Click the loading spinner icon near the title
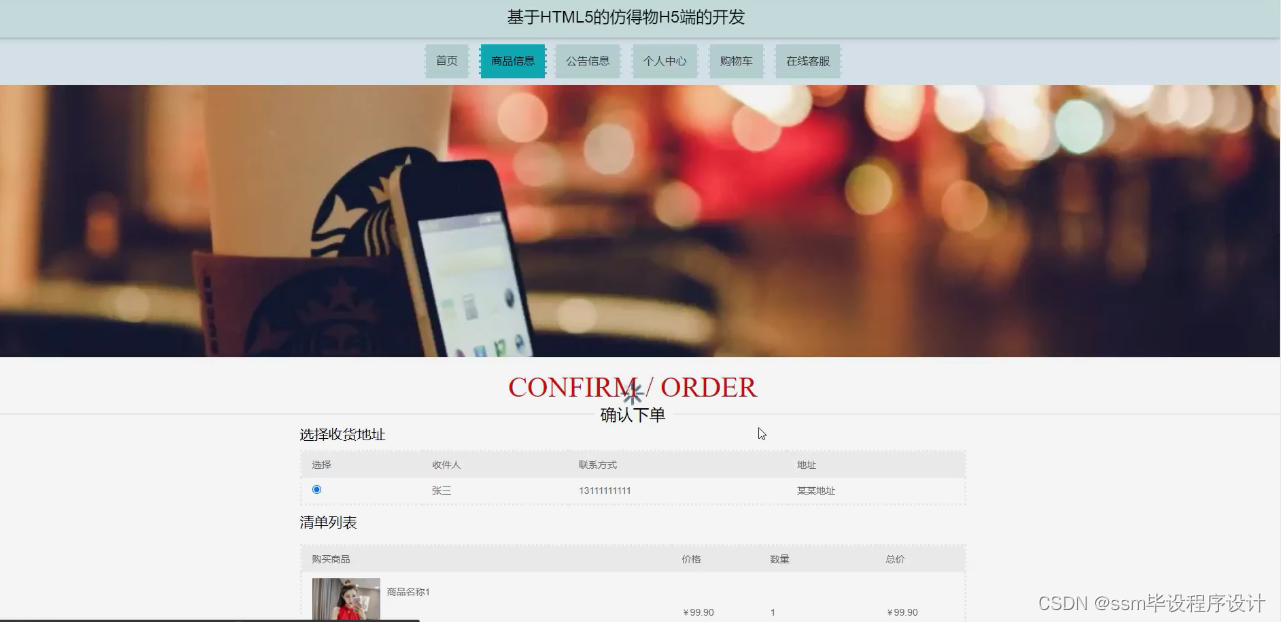This screenshot has width=1281, height=622. [x=633, y=394]
